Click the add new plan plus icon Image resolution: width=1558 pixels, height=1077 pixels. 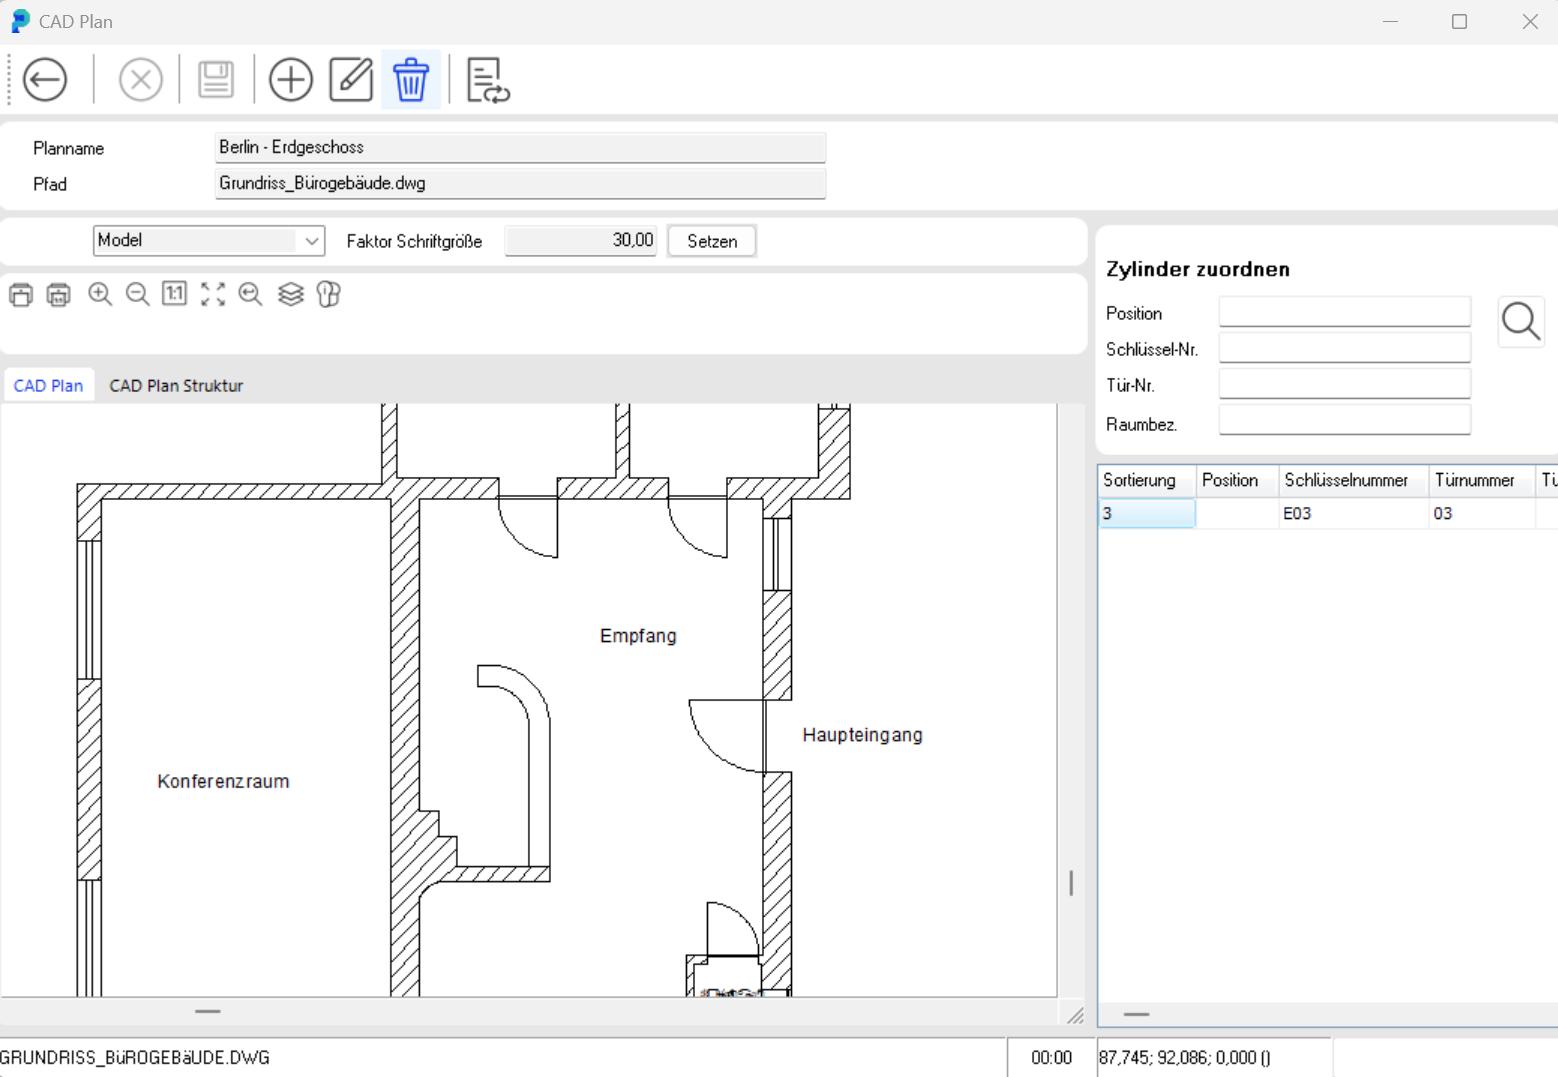point(291,80)
